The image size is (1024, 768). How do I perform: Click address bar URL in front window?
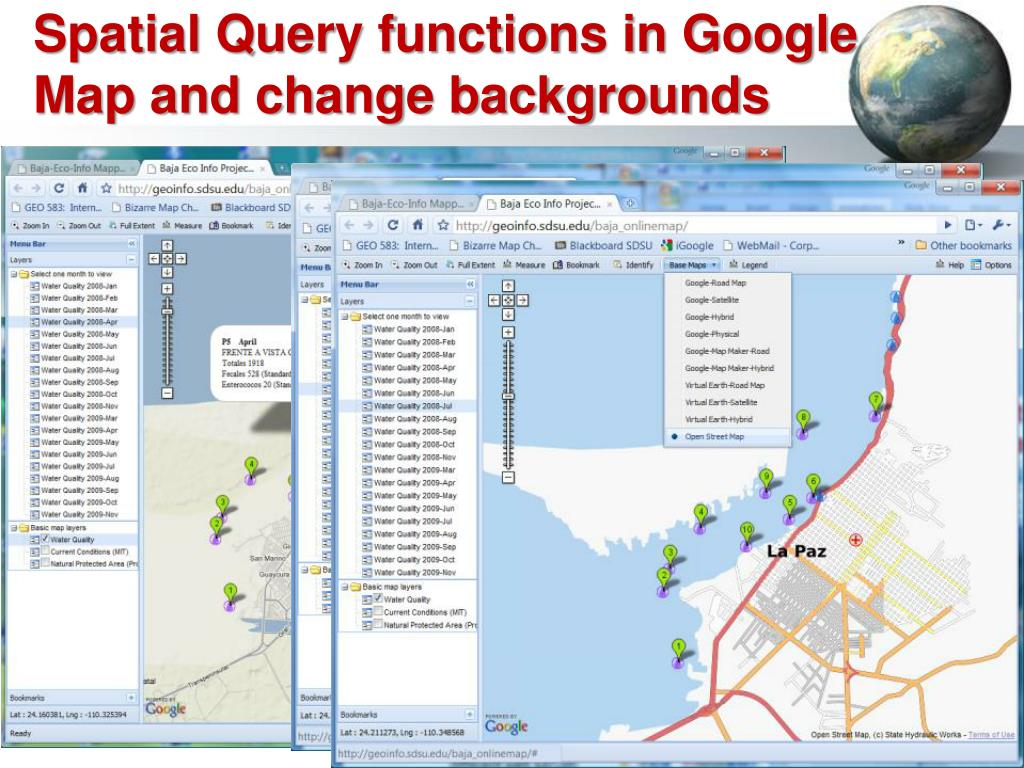[572, 225]
